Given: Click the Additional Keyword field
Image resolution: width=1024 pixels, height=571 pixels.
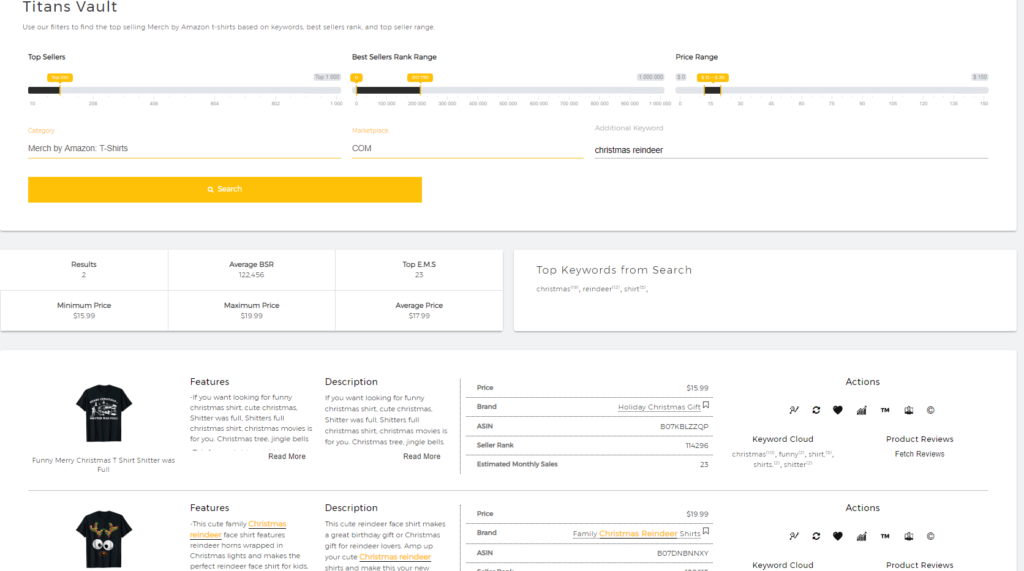Looking at the screenshot, I should point(791,150).
